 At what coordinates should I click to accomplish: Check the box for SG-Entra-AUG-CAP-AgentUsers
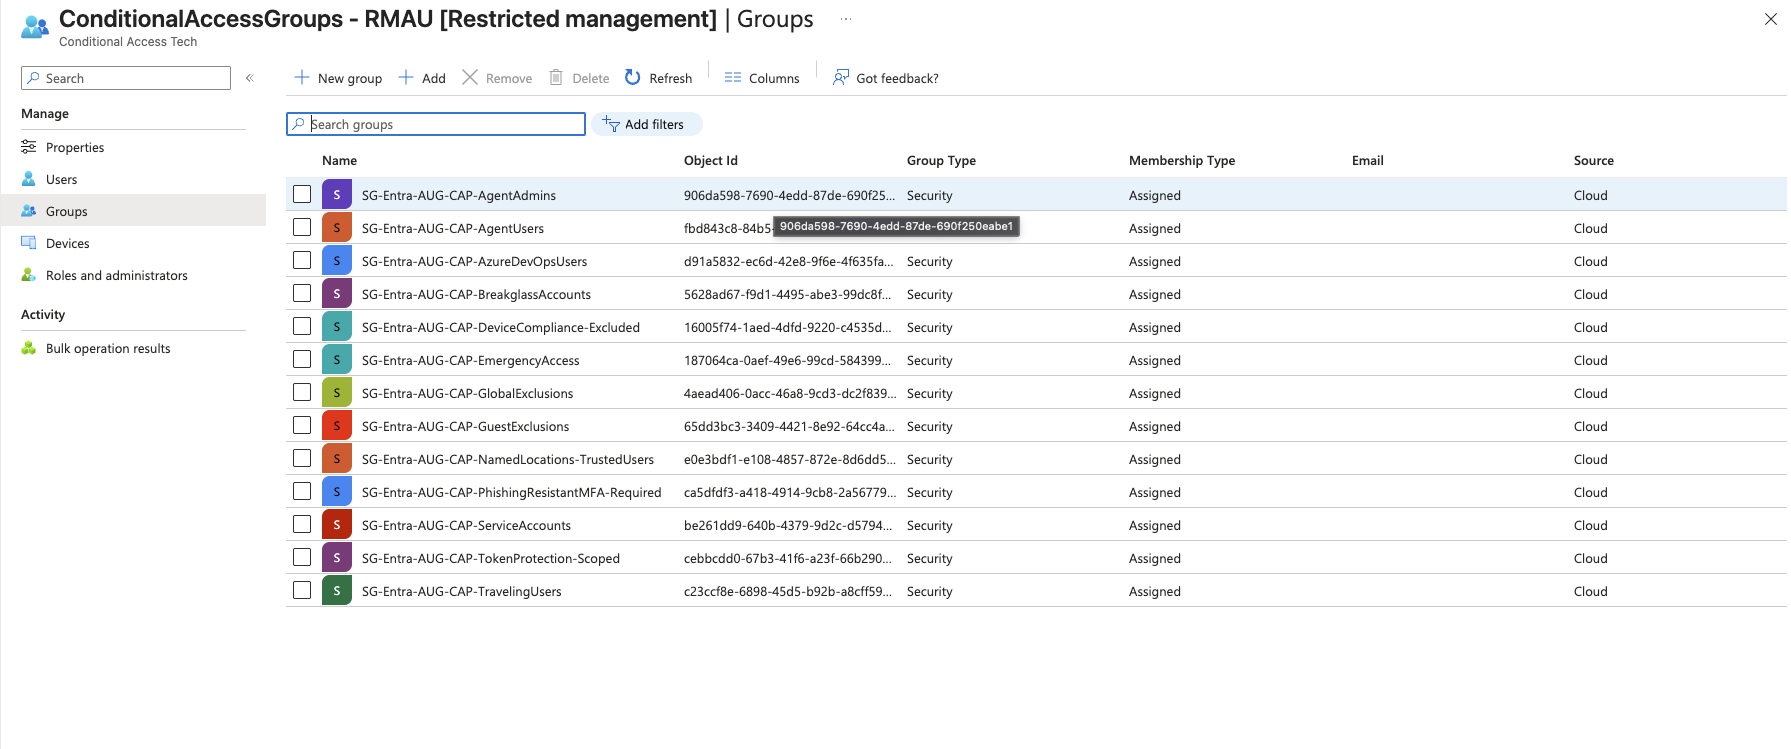[302, 227]
